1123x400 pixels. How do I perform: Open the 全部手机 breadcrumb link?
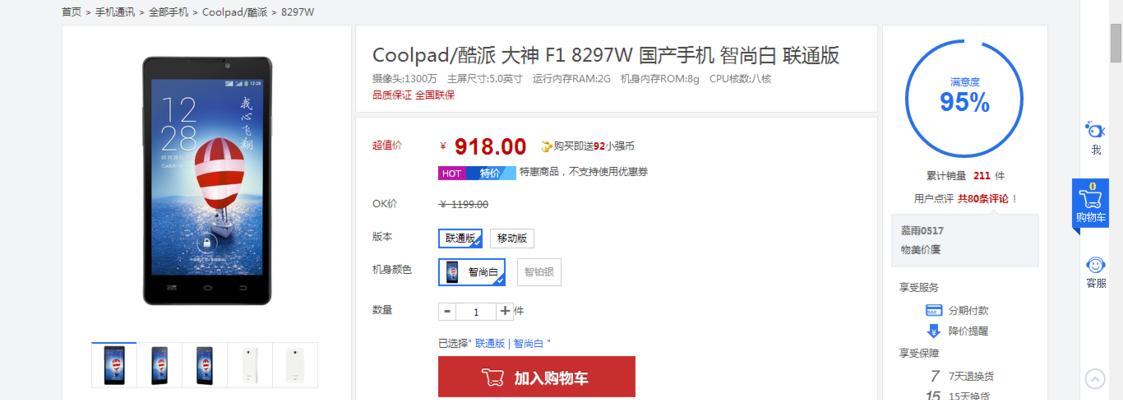coord(169,12)
